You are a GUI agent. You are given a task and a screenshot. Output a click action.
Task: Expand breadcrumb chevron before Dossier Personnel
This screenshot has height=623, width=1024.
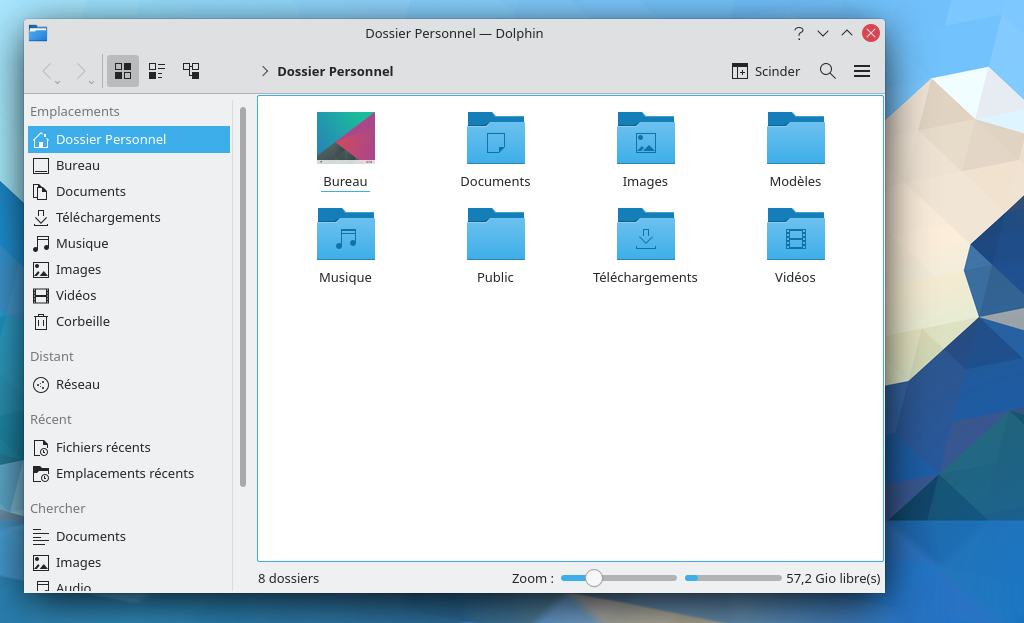tap(264, 71)
